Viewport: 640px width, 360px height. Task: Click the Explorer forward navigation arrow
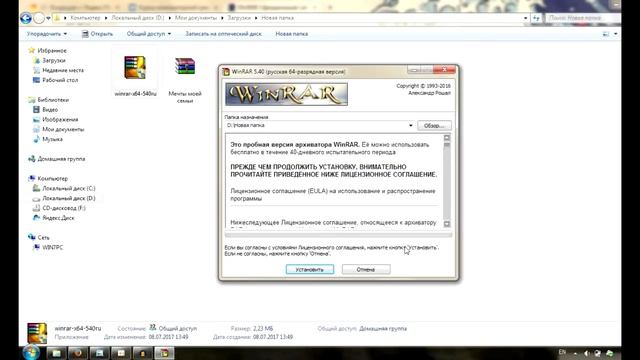click(x=39, y=18)
